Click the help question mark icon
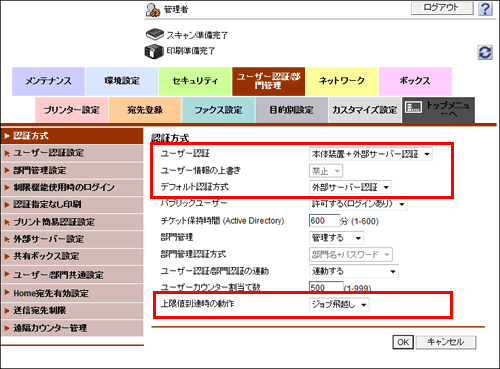The image size is (500, 369). [485, 9]
